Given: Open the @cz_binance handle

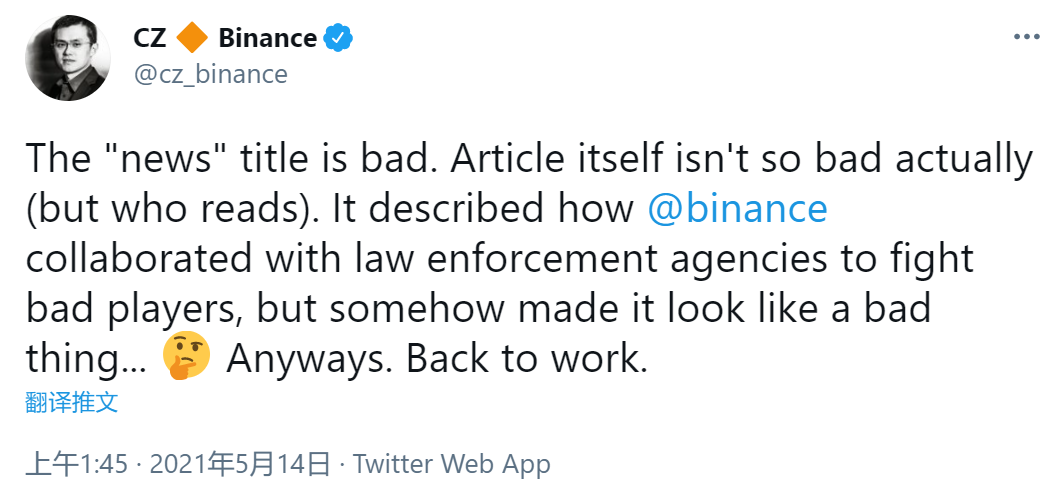Looking at the screenshot, I should pyautogui.click(x=210, y=74).
